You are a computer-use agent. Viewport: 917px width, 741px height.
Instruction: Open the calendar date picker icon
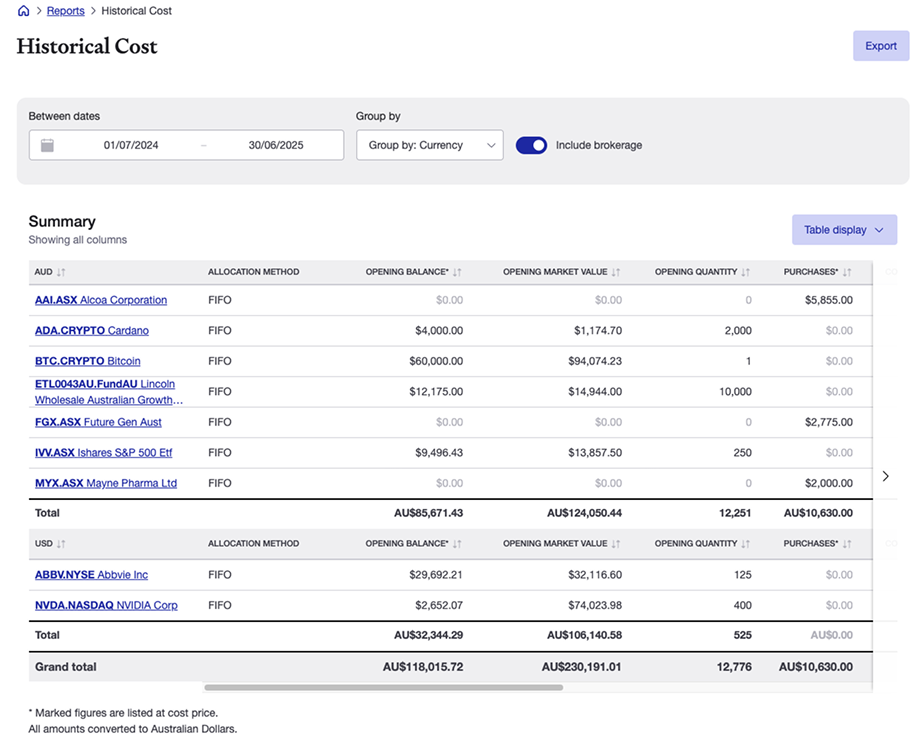(47, 145)
